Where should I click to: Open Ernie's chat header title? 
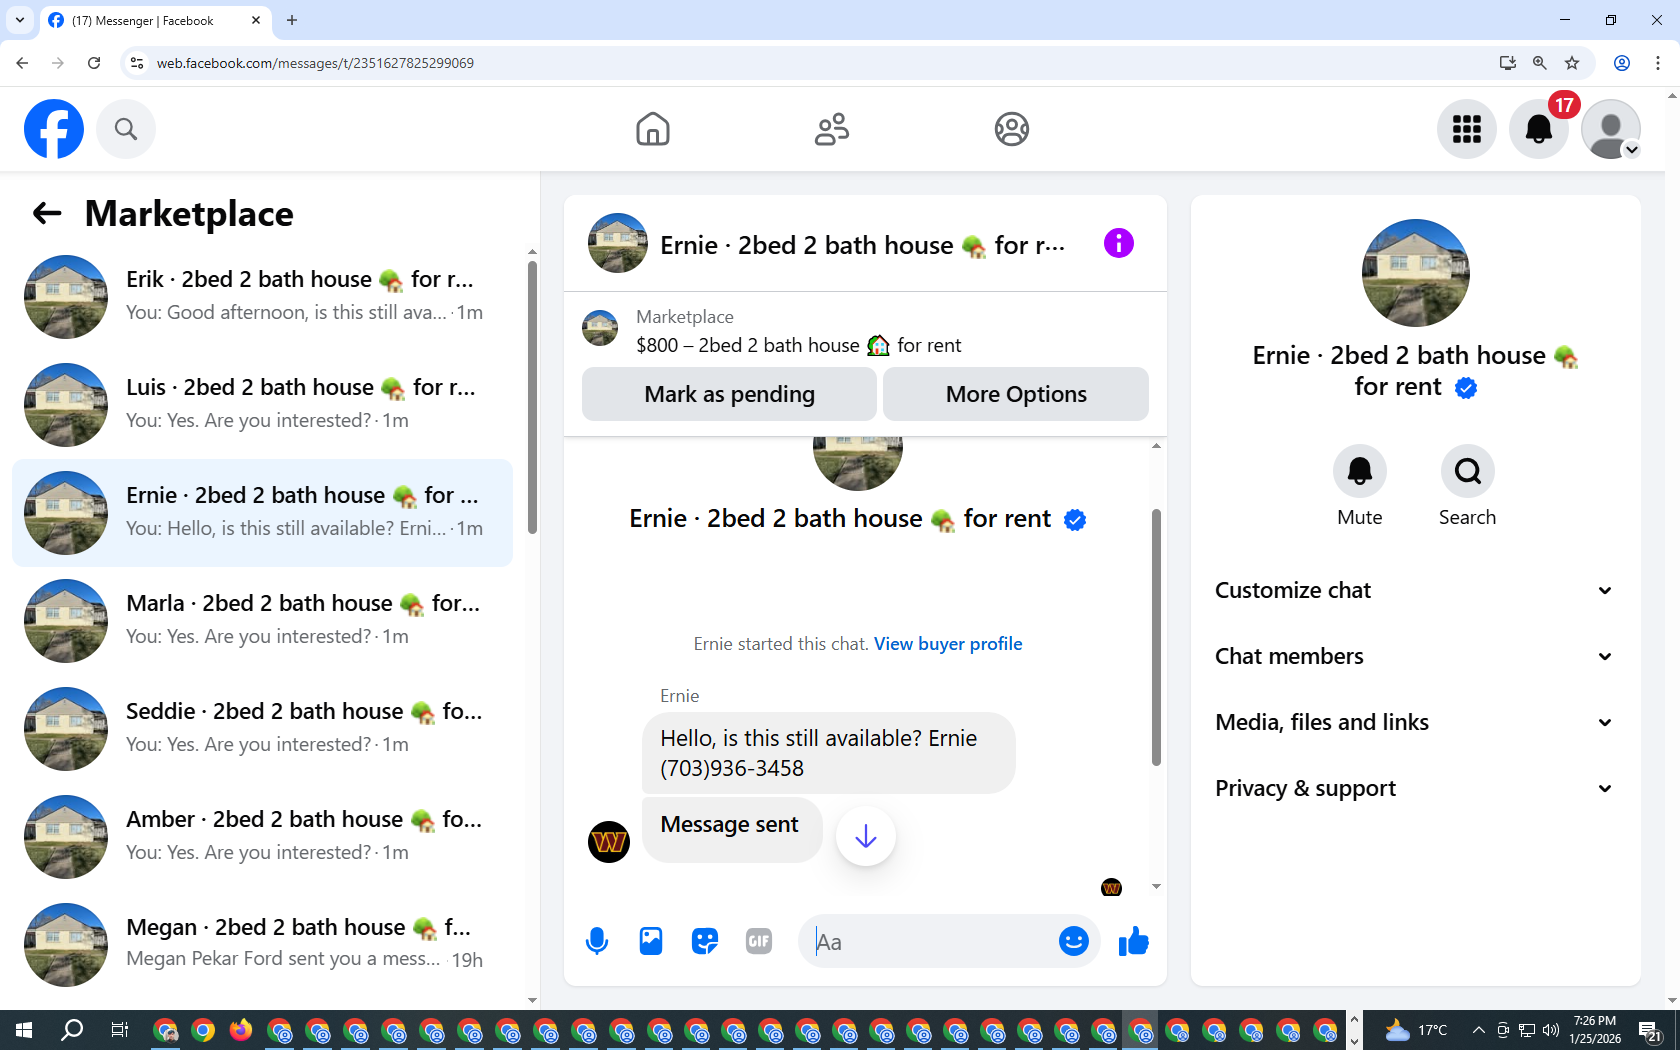tap(863, 245)
